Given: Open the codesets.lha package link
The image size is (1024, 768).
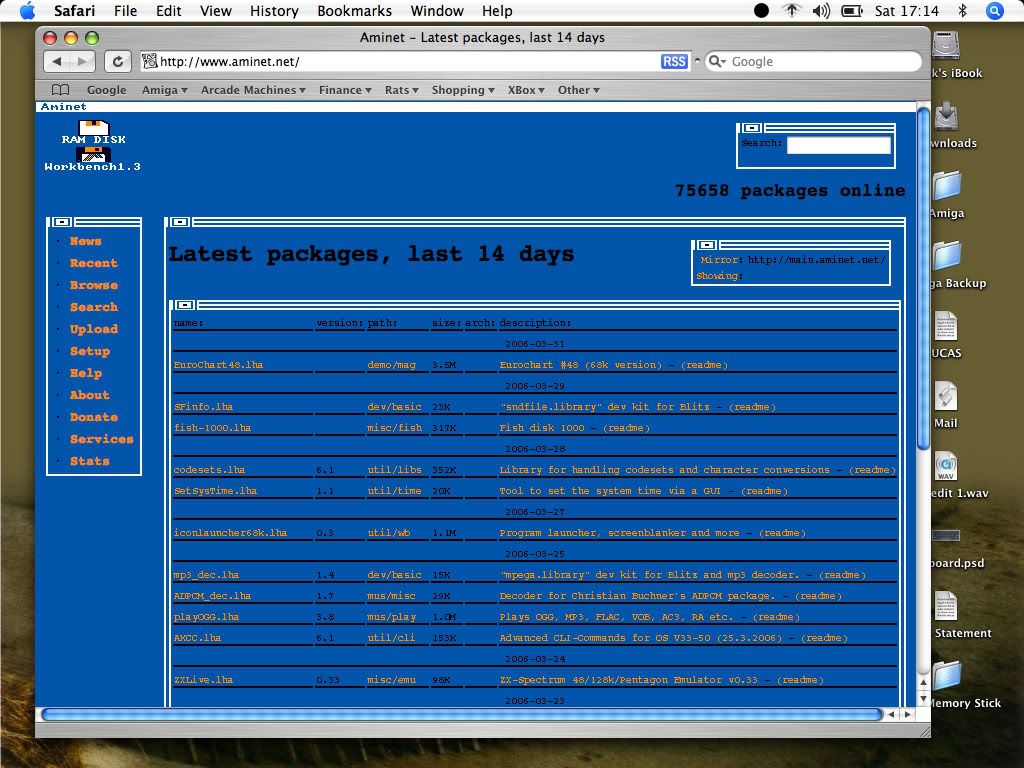Looking at the screenshot, I should pos(209,470).
